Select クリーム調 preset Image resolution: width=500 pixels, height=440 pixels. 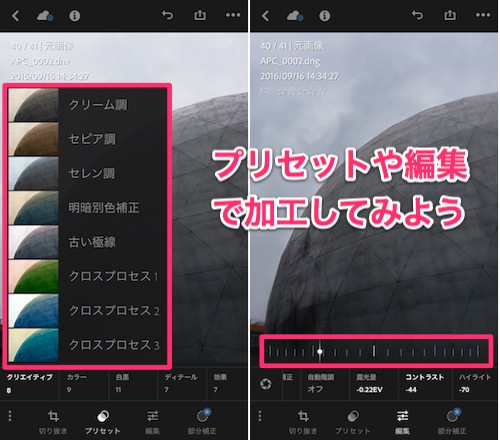click(x=87, y=105)
